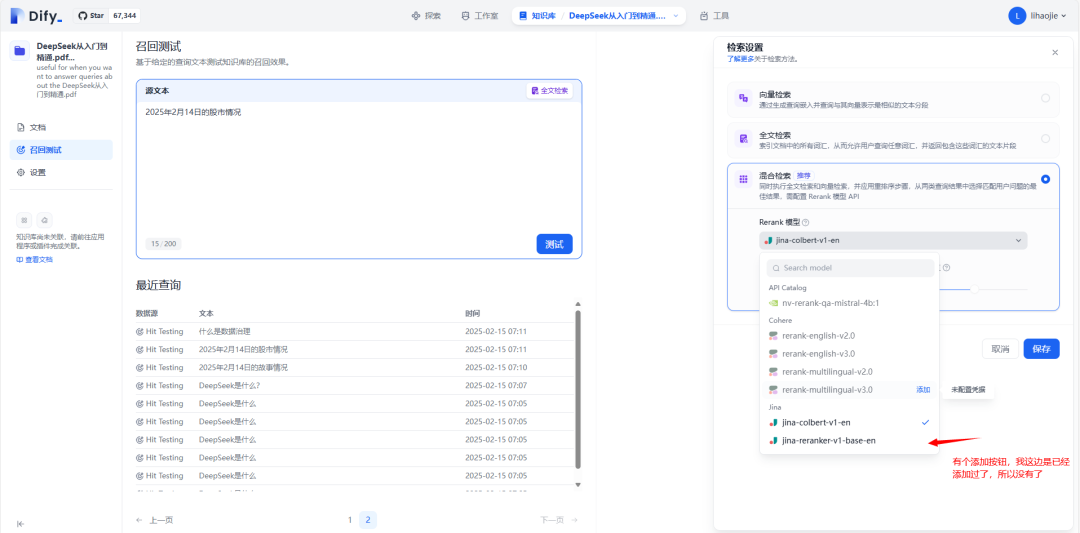Choose rerank-english-v2.0 model
1080x533 pixels.
tap(849, 335)
